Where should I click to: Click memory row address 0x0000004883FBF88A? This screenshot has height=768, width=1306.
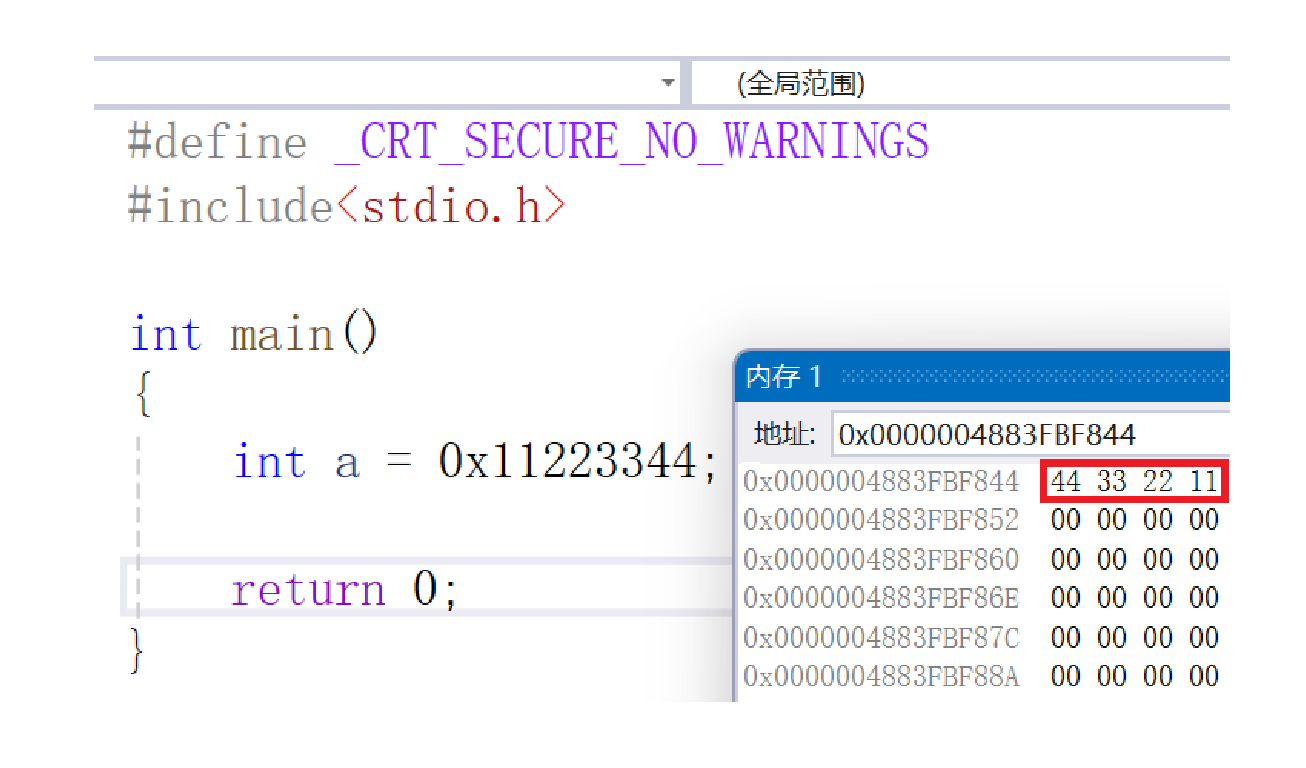pos(881,677)
